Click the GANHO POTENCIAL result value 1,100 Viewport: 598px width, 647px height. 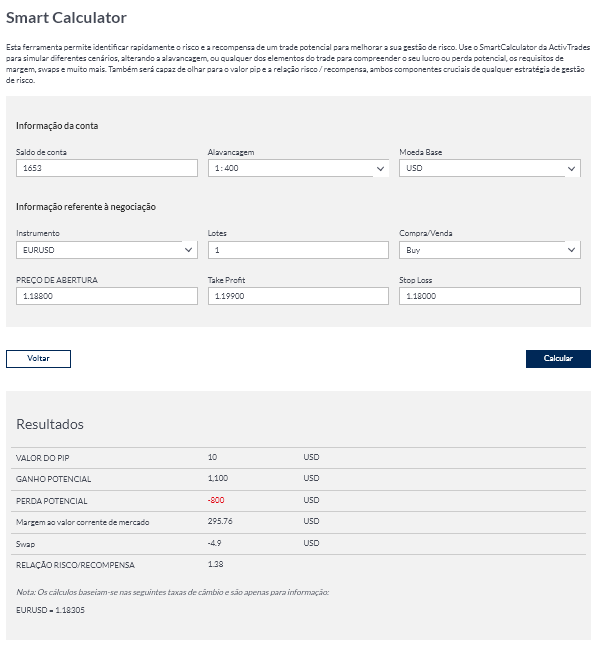click(217, 478)
